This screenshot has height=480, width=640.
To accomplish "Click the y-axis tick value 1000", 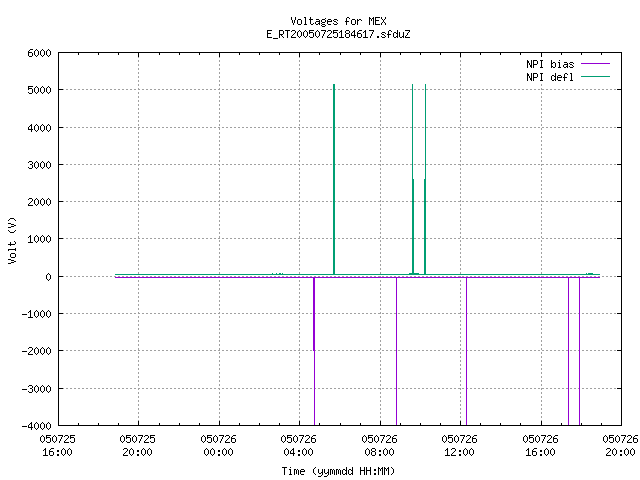I will tap(39, 239).
